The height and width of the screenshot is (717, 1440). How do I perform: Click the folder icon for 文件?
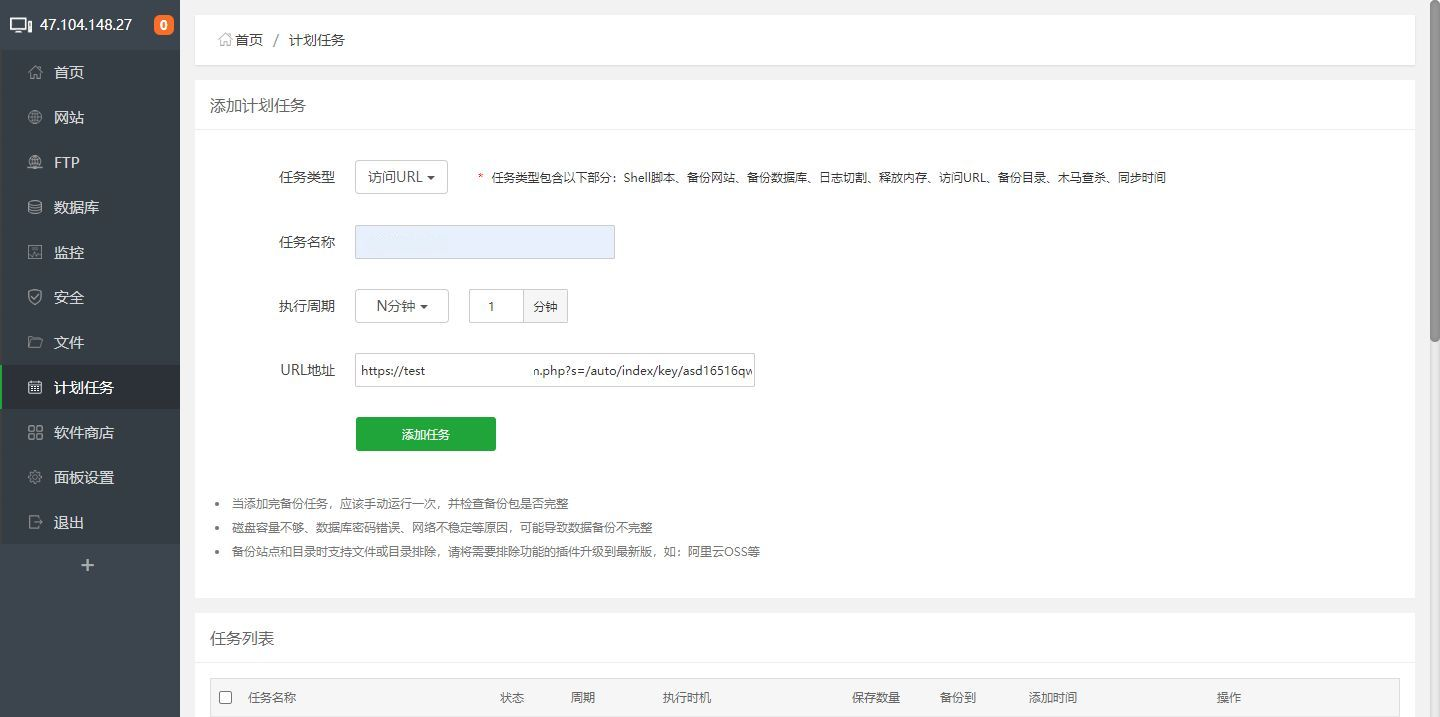tap(35, 342)
